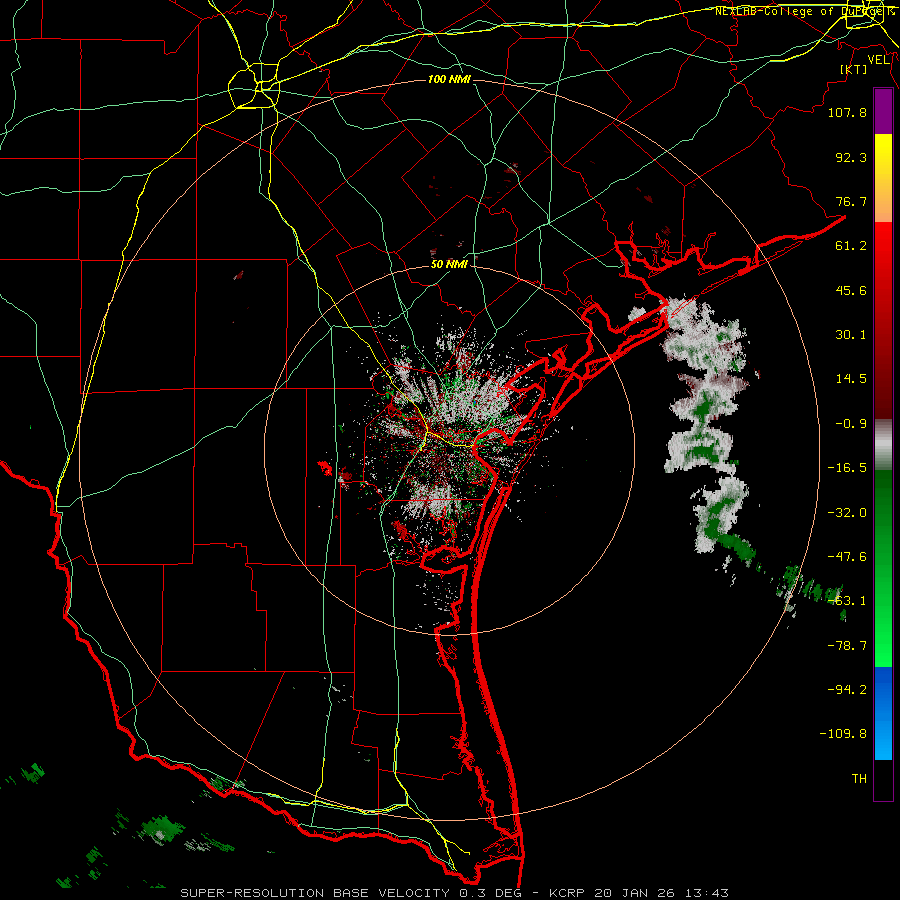This screenshot has height=900, width=900.
Task: Click the 50 NMI range ring label
Action: click(449, 265)
